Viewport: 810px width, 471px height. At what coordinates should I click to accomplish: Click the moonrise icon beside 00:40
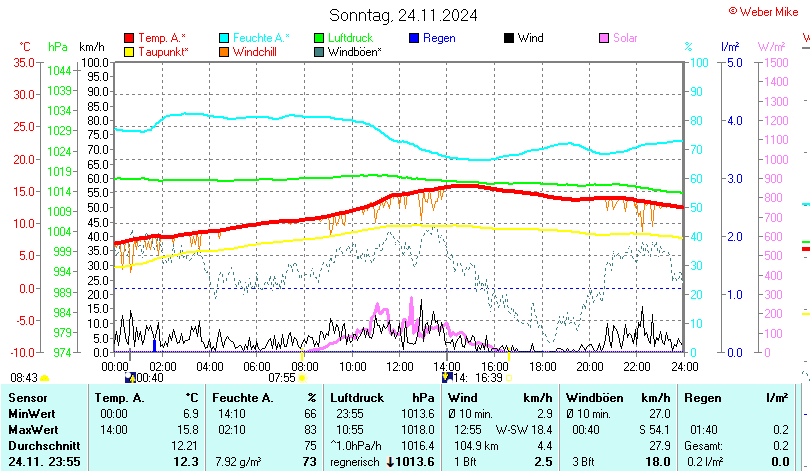pos(131,378)
